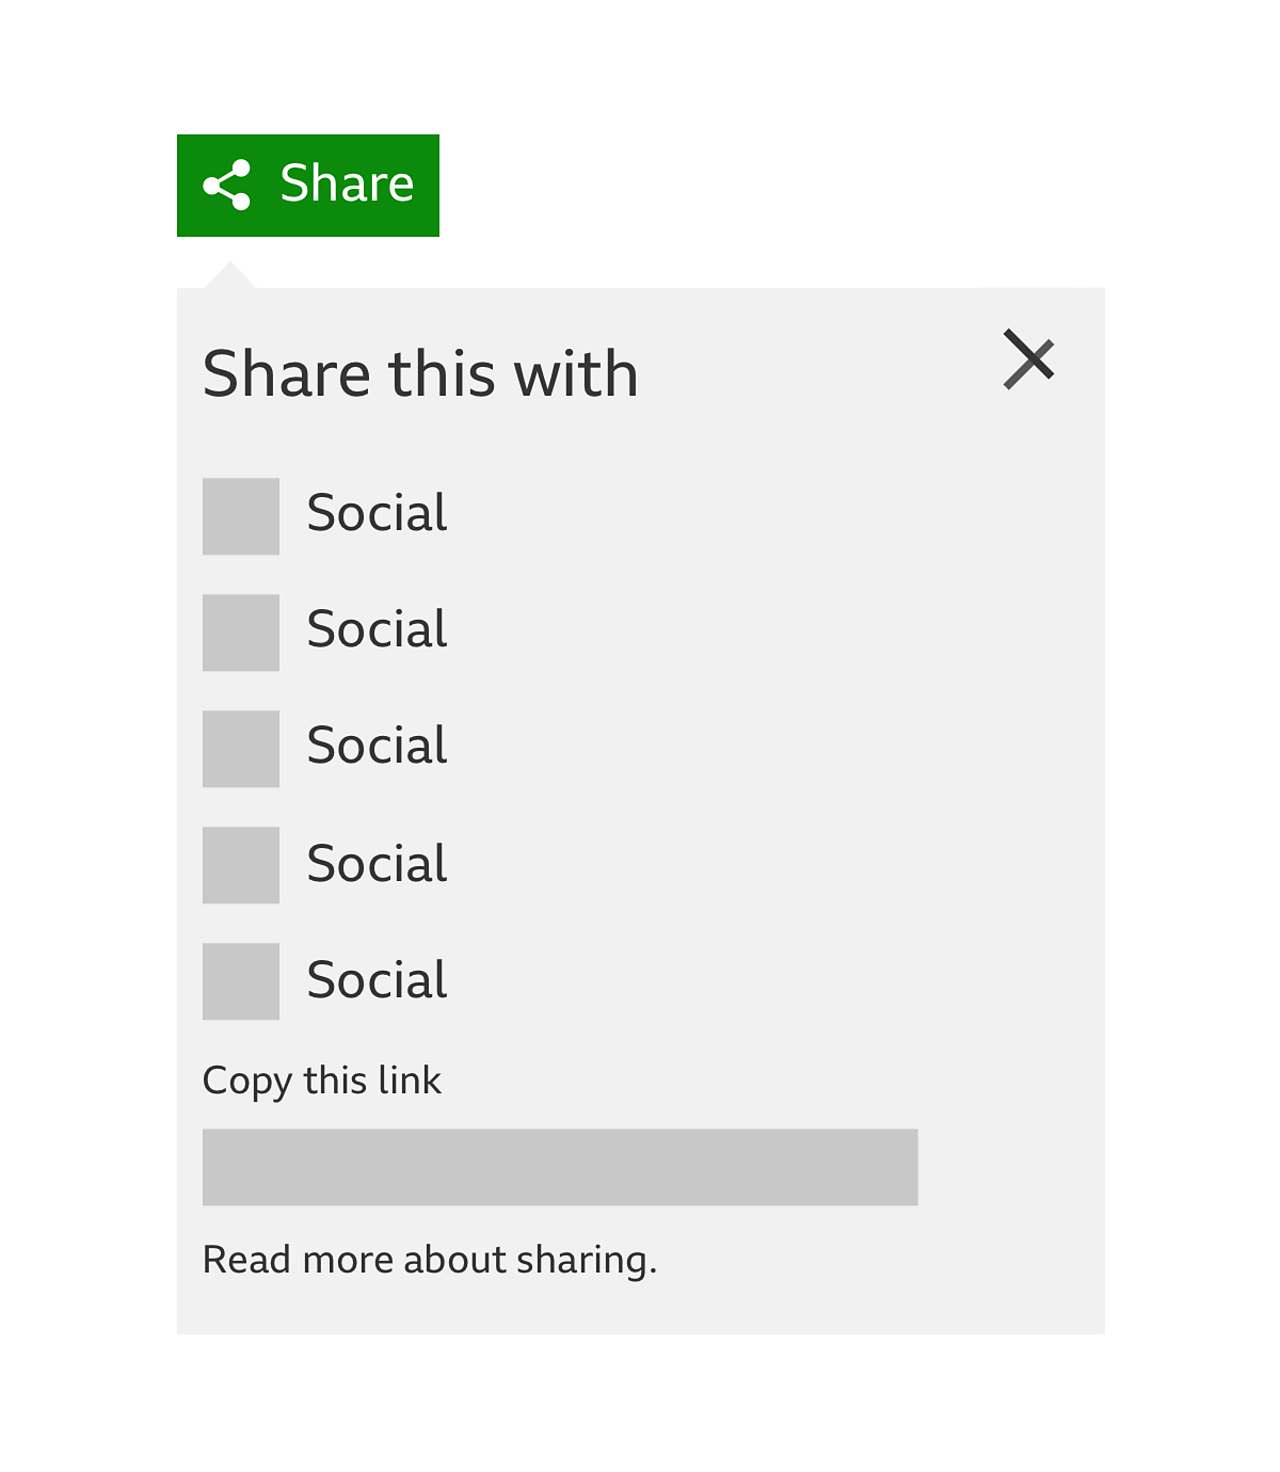Select the first 'Social' text label
Screen dimensions: 1280x1472
tap(377, 514)
